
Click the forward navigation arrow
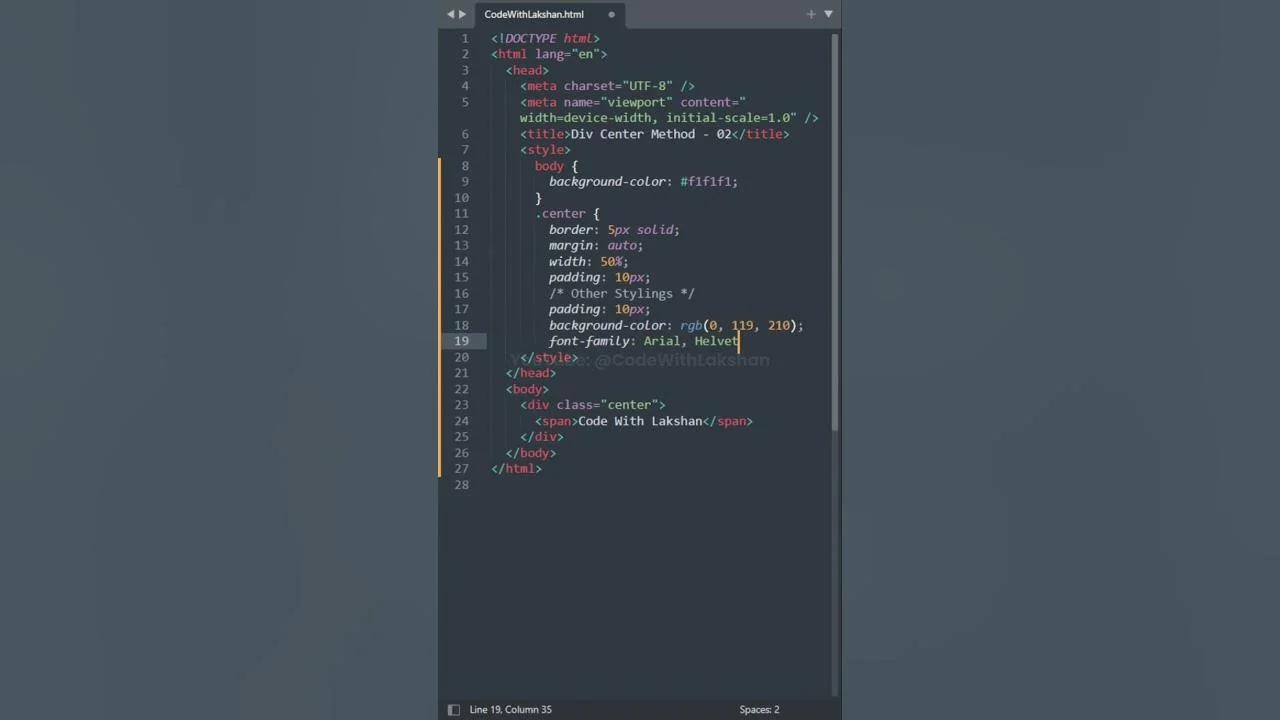coord(462,14)
